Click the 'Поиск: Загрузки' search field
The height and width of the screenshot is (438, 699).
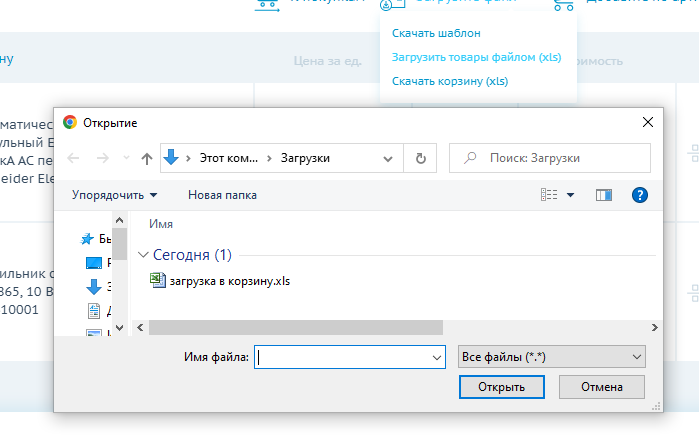coord(550,158)
